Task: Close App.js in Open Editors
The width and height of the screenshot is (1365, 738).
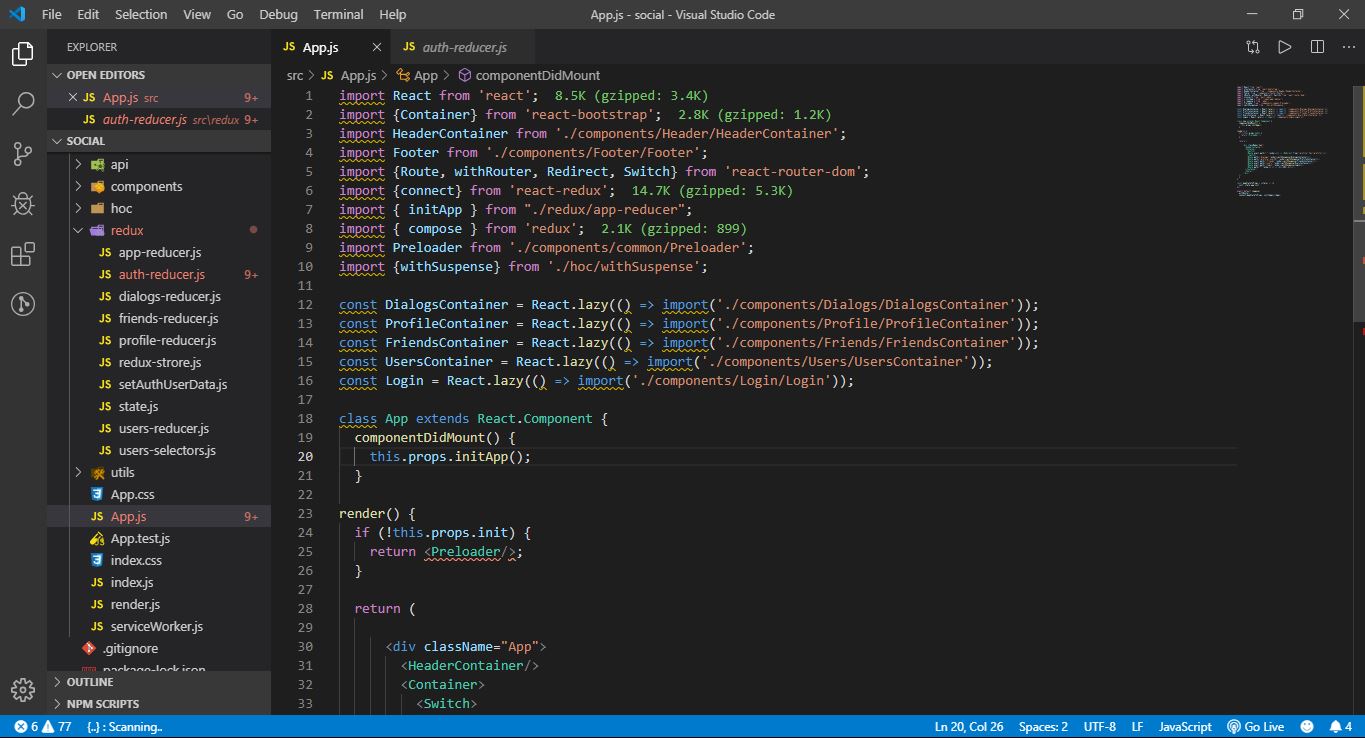Action: coord(72,97)
